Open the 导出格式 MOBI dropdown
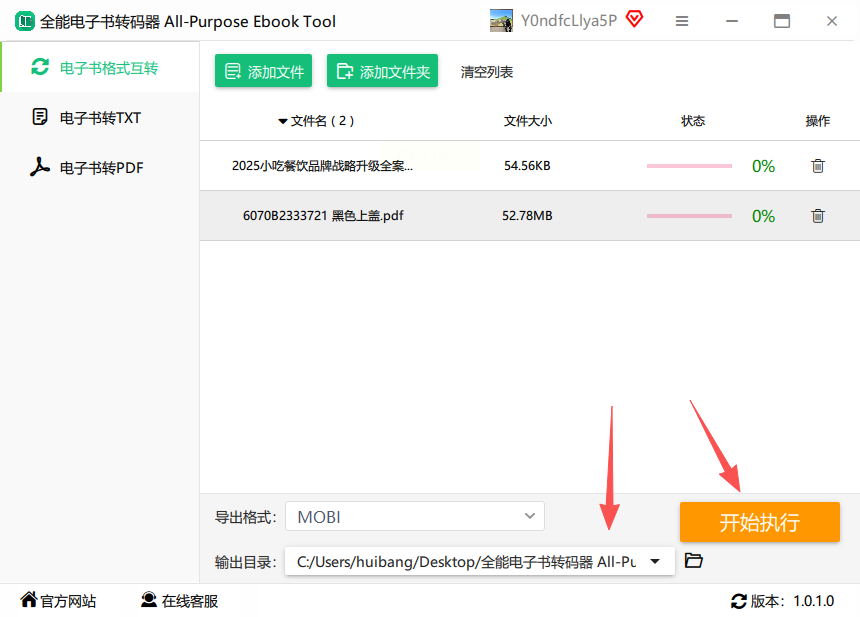Screen dimensions: 860x617 (x=415, y=516)
